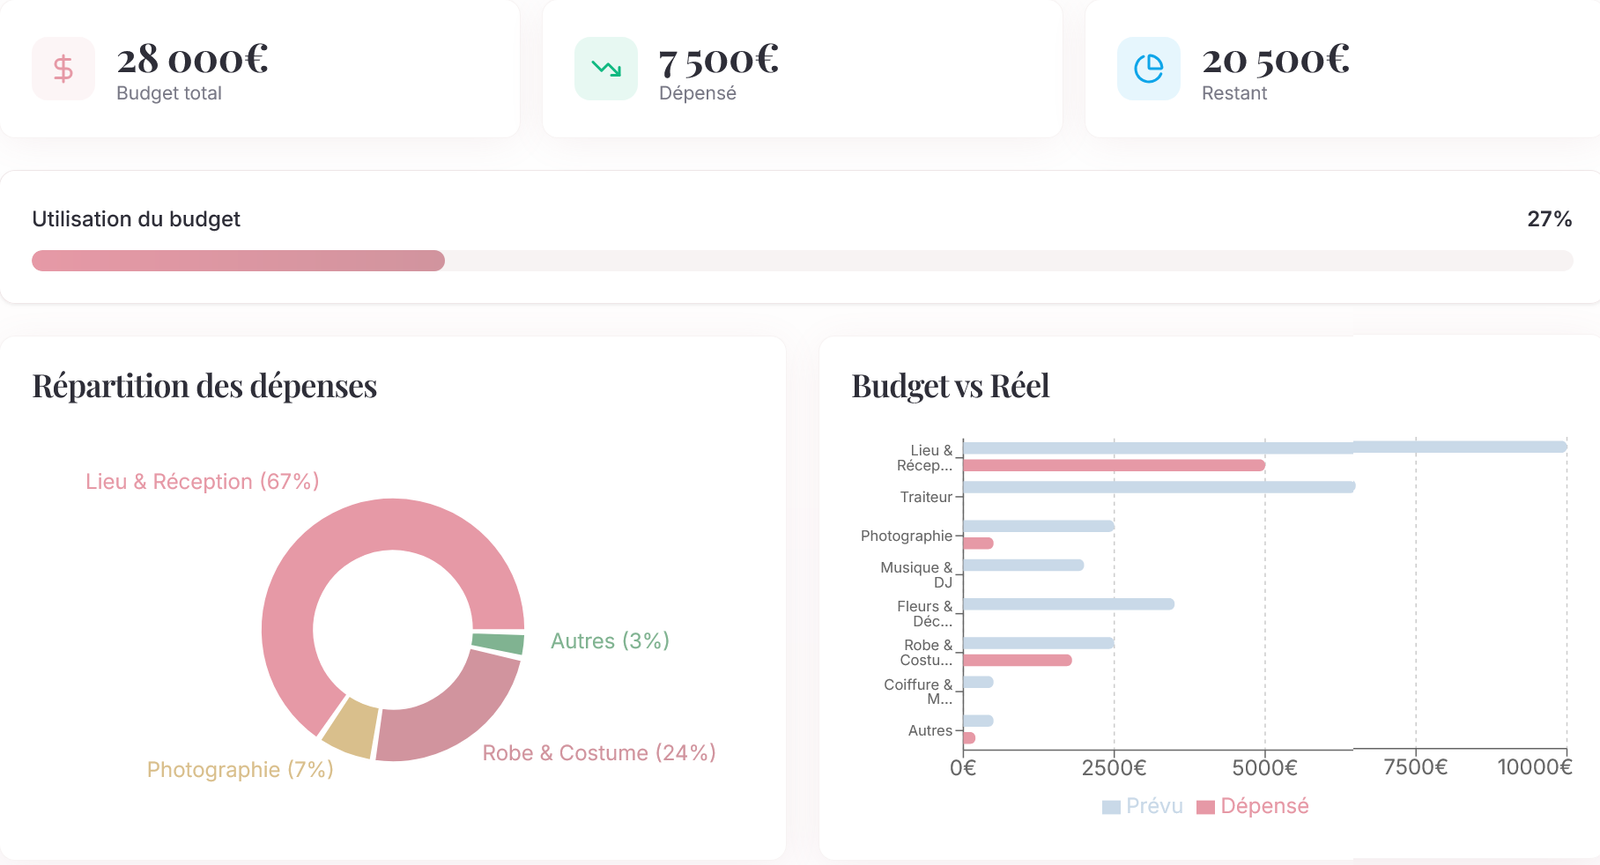Click the Fleurs & Déc planned bar

pos(1068,604)
